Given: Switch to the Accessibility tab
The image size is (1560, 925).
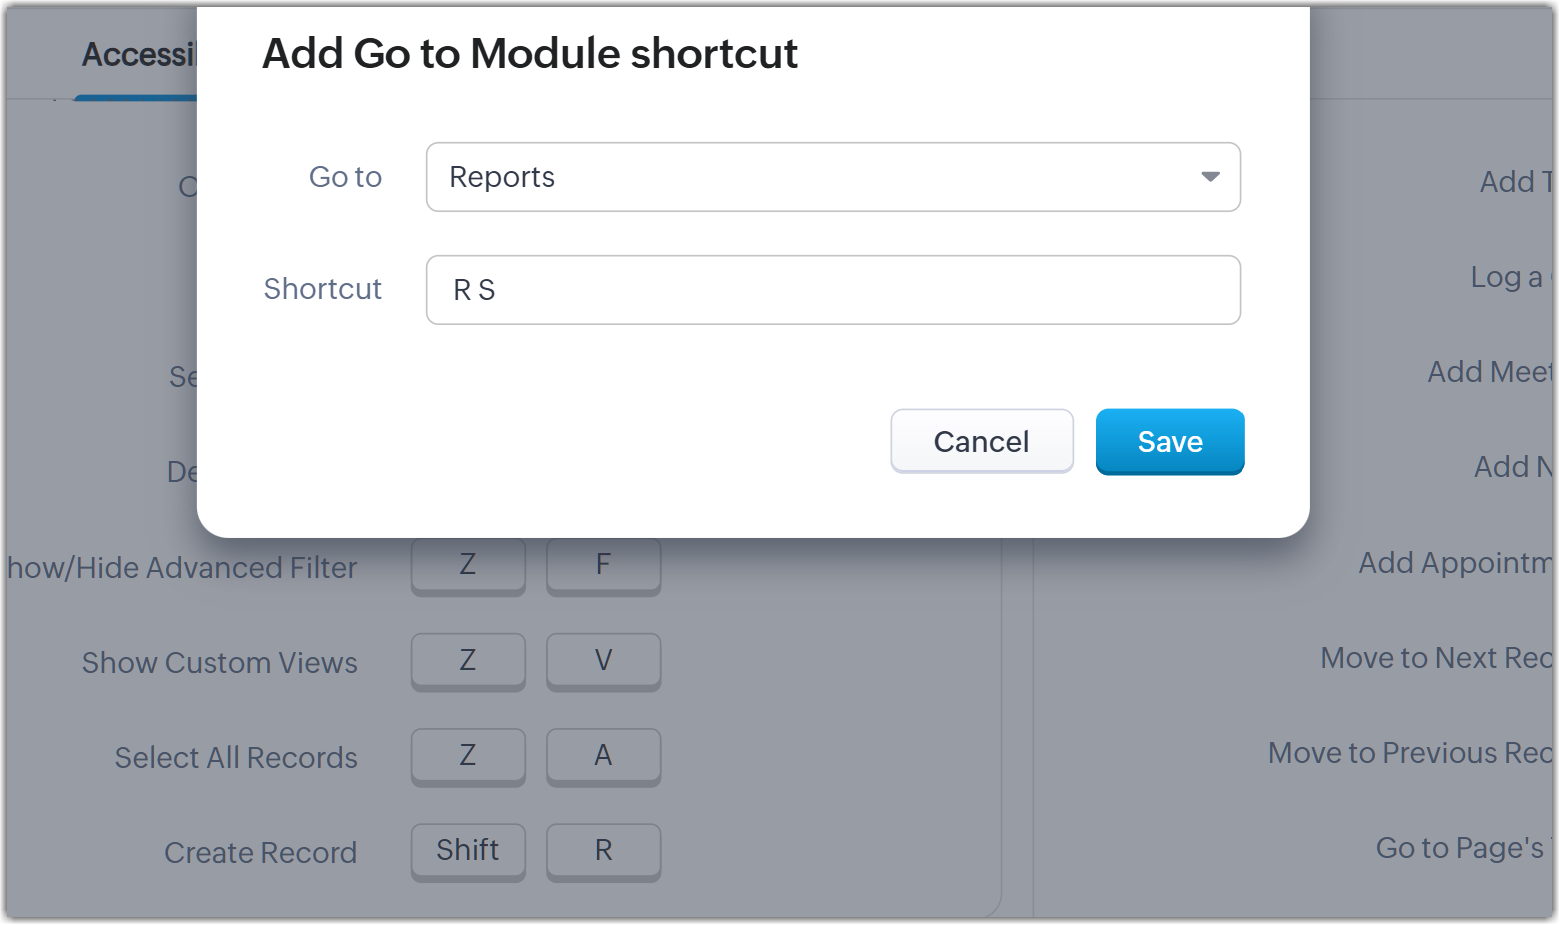Looking at the screenshot, I should [x=139, y=55].
